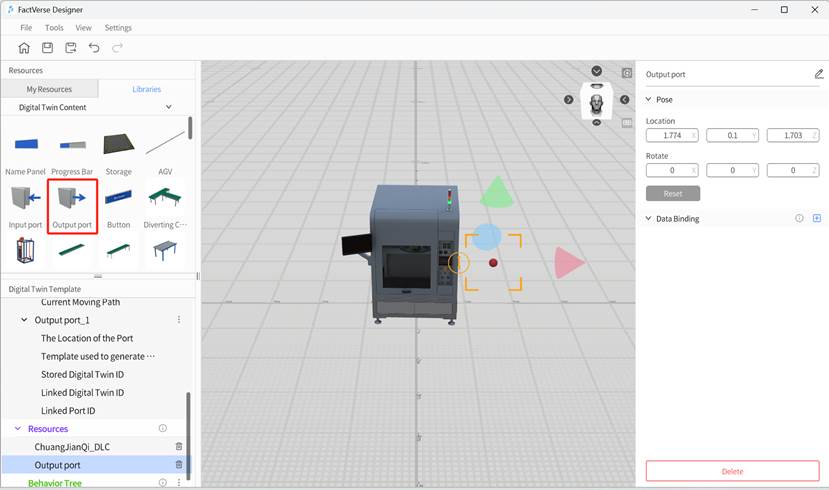
Task: Click the head view cube
Action: 596,103
